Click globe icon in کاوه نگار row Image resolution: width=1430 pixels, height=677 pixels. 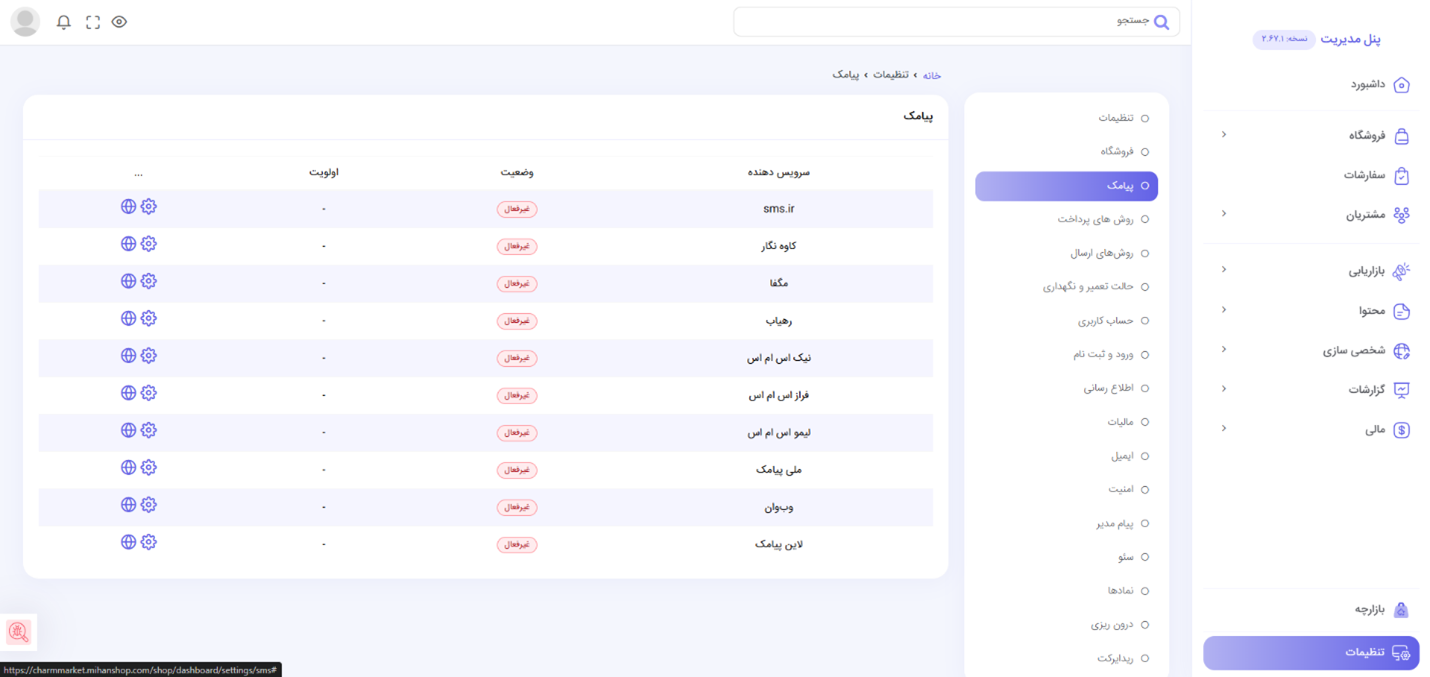pos(128,244)
